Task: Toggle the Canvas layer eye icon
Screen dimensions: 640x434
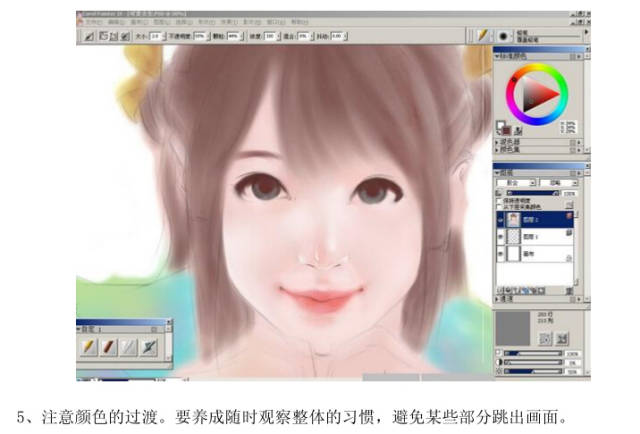Action: point(501,254)
